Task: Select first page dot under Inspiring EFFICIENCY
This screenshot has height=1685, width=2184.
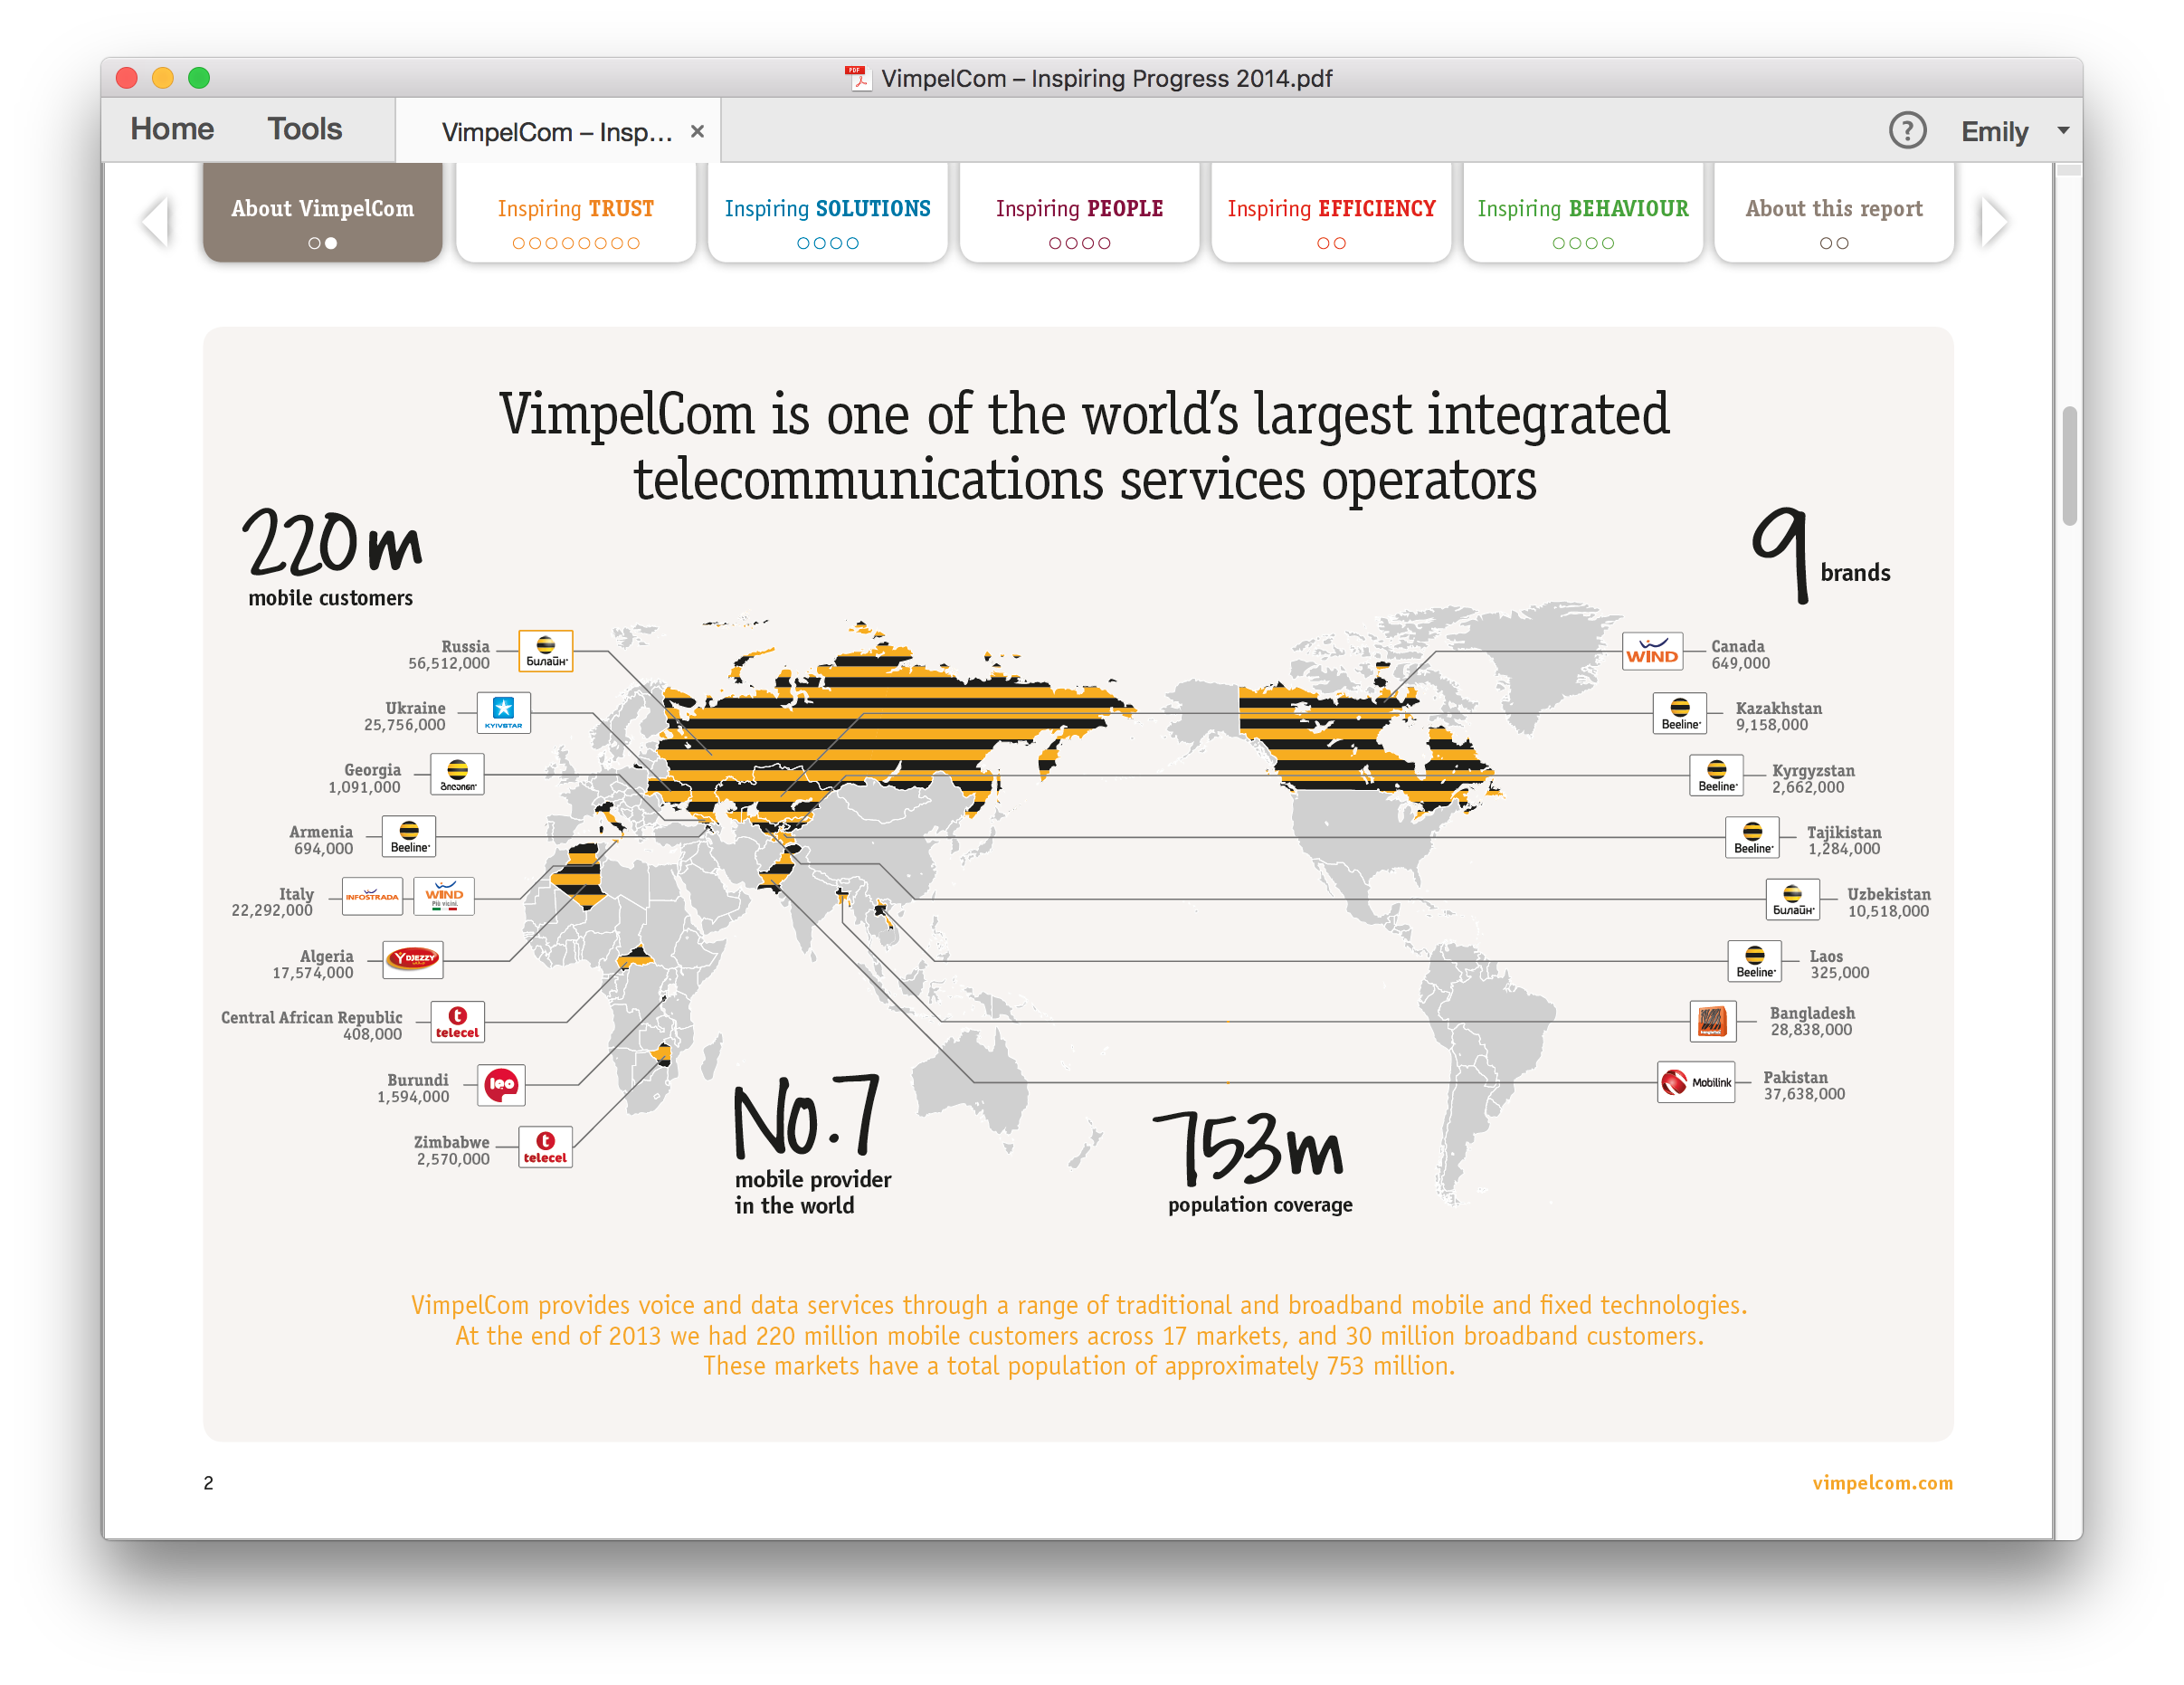Action: point(1323,243)
